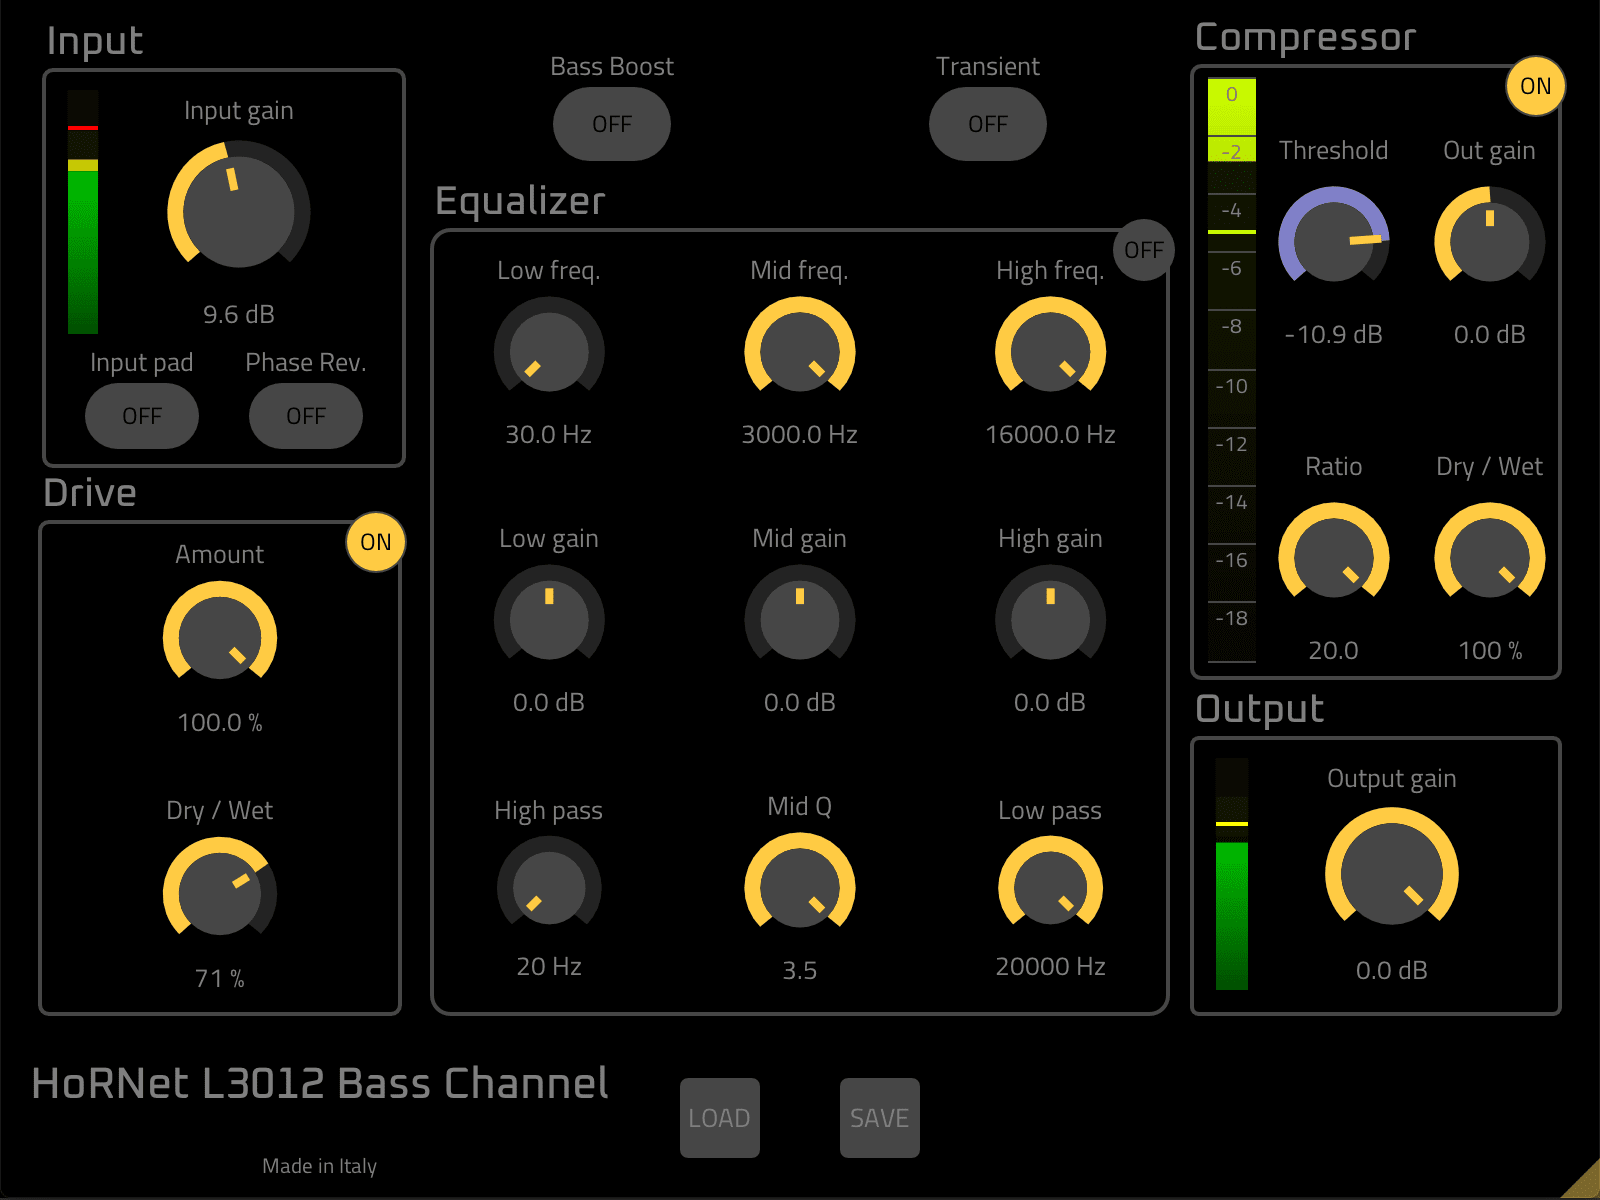Toggle the Transient OFF button
Screen dimensions: 1600x1200
988,124
